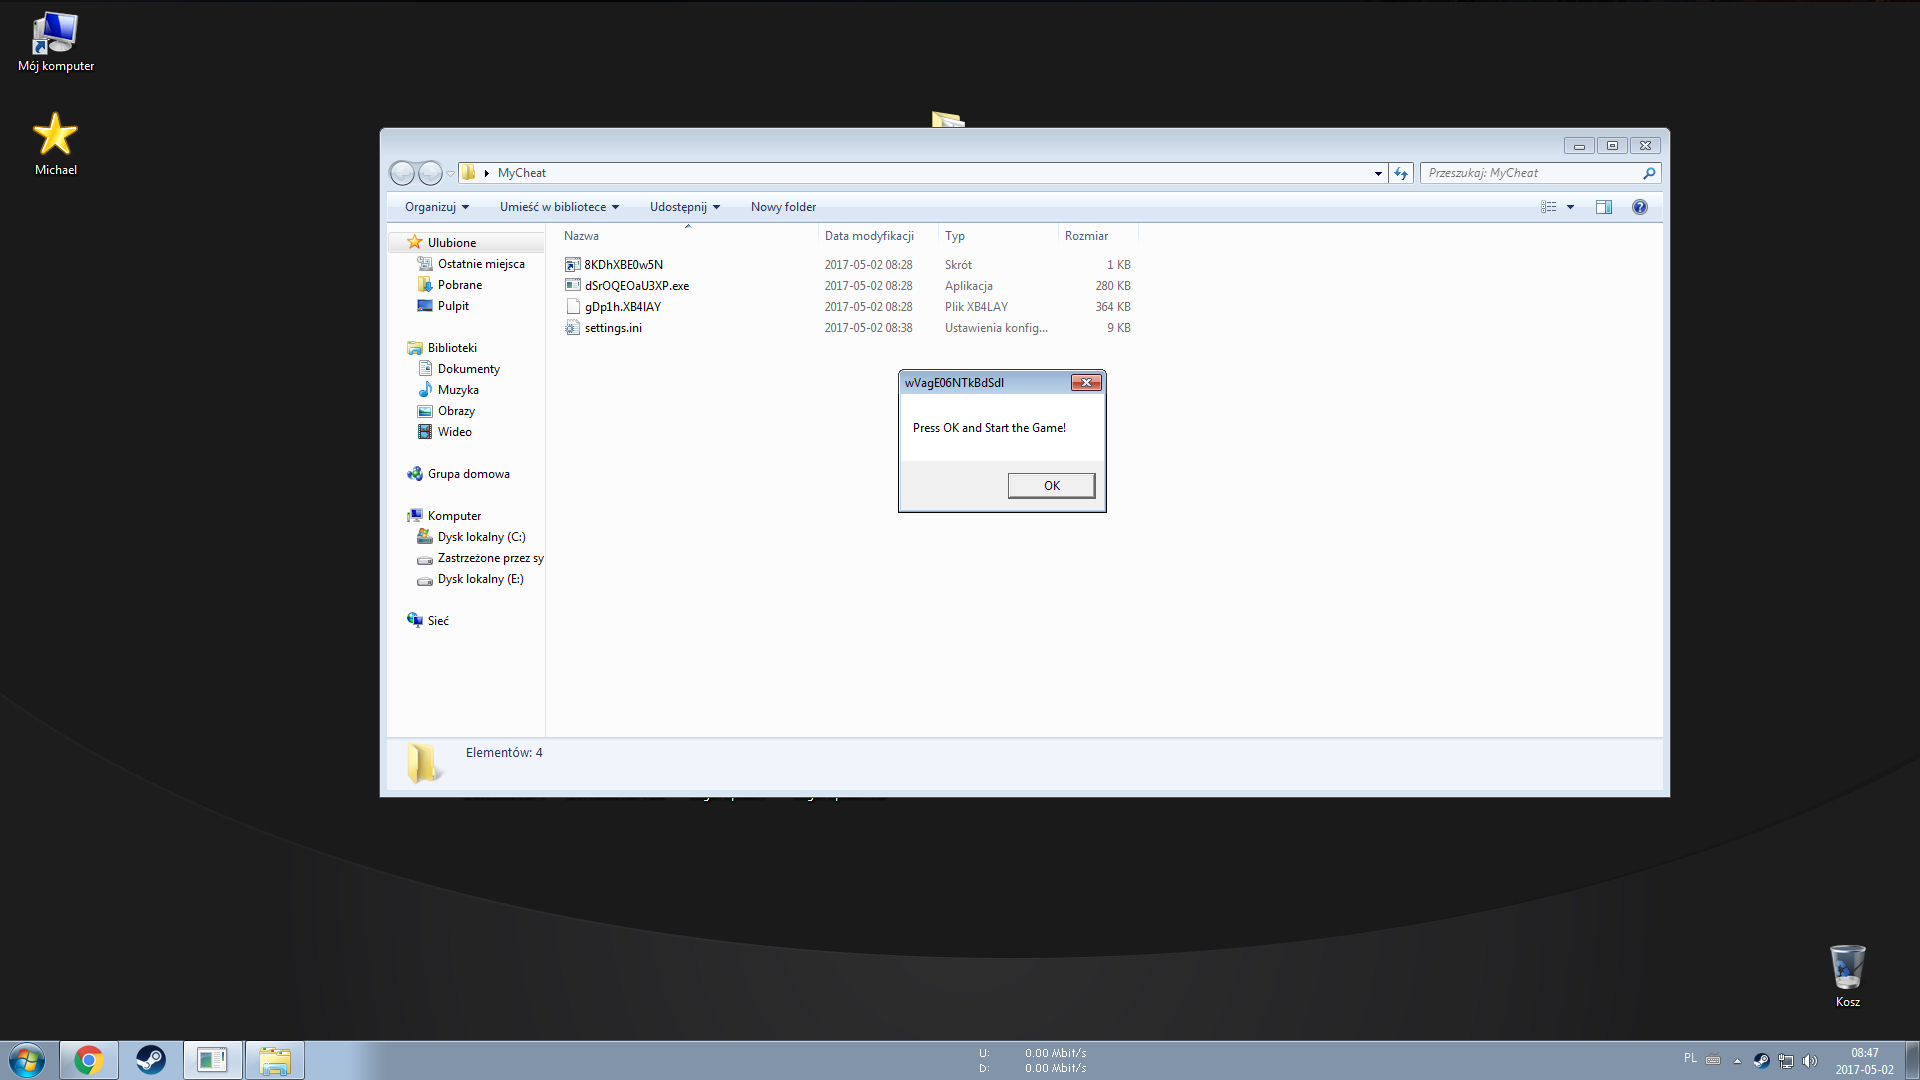Expand the address bar history dropdown

point(1378,174)
